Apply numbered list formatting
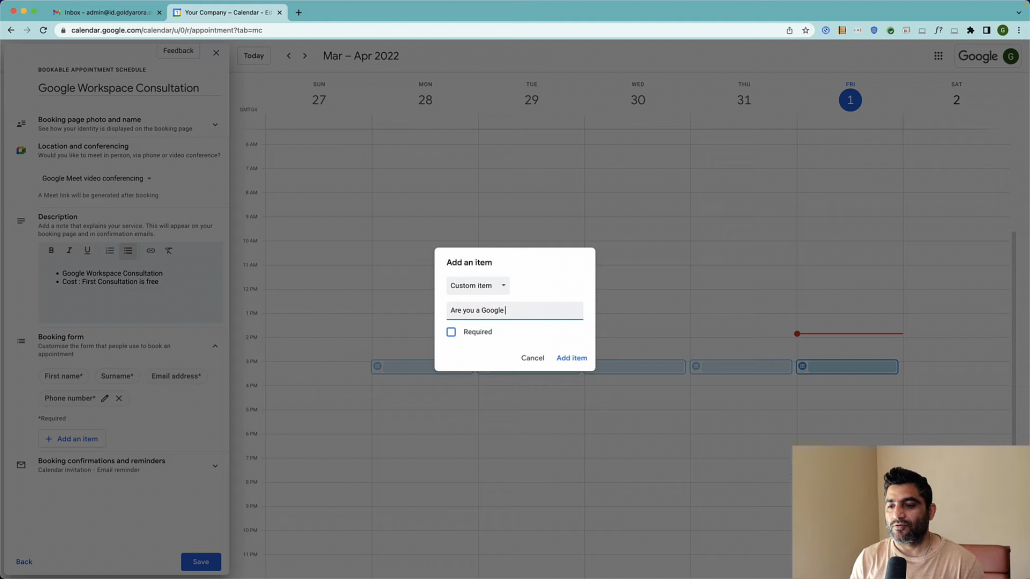This screenshot has height=579, width=1030. 110,250
